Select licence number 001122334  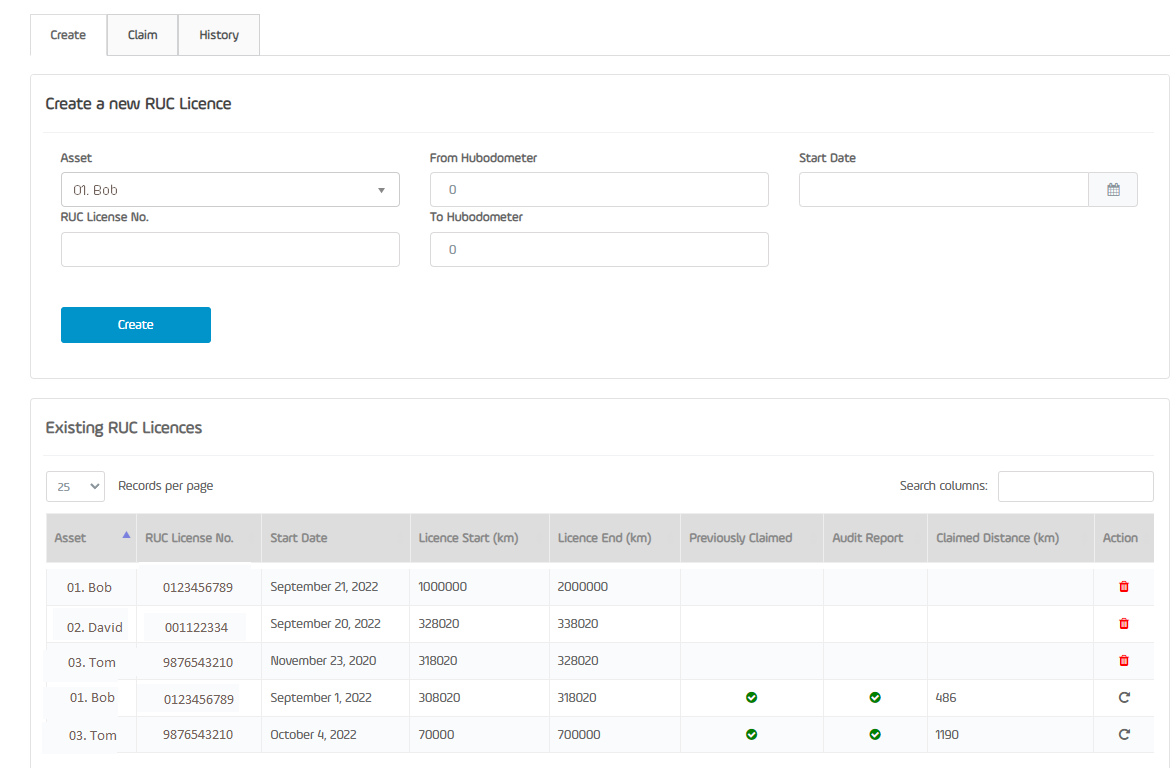point(197,627)
